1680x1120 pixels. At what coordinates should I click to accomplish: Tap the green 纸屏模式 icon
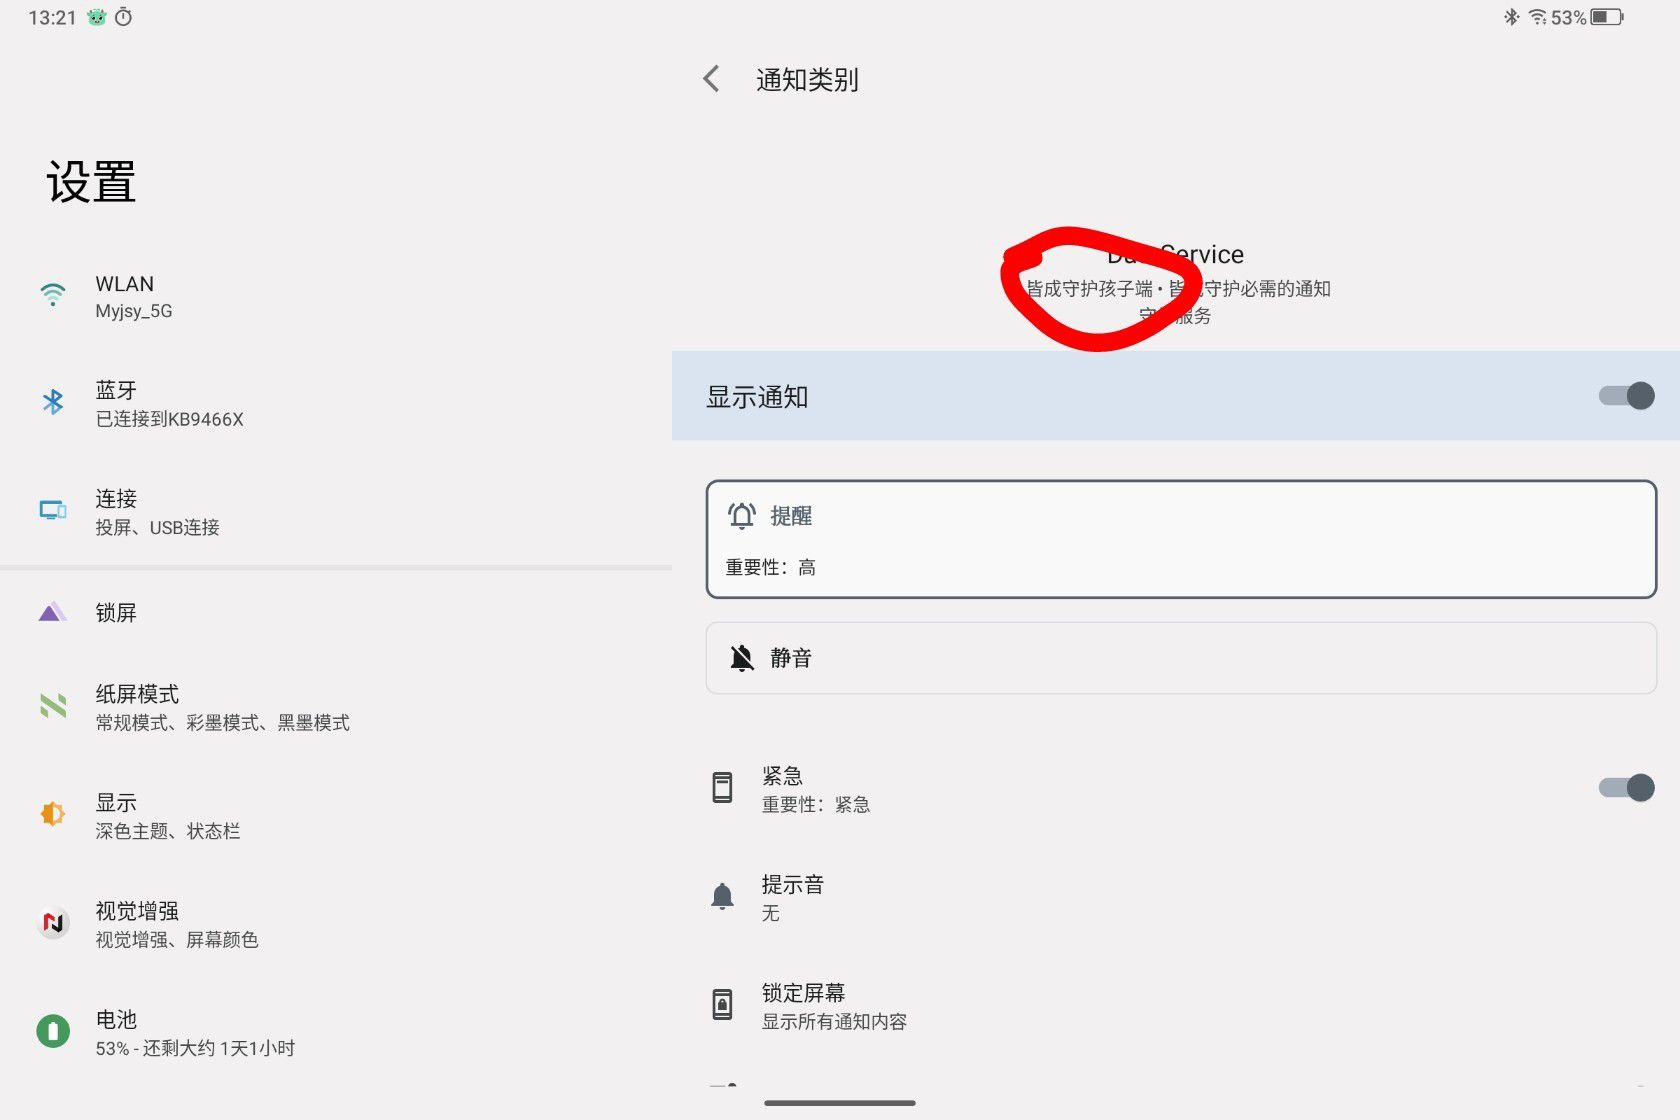(53, 705)
